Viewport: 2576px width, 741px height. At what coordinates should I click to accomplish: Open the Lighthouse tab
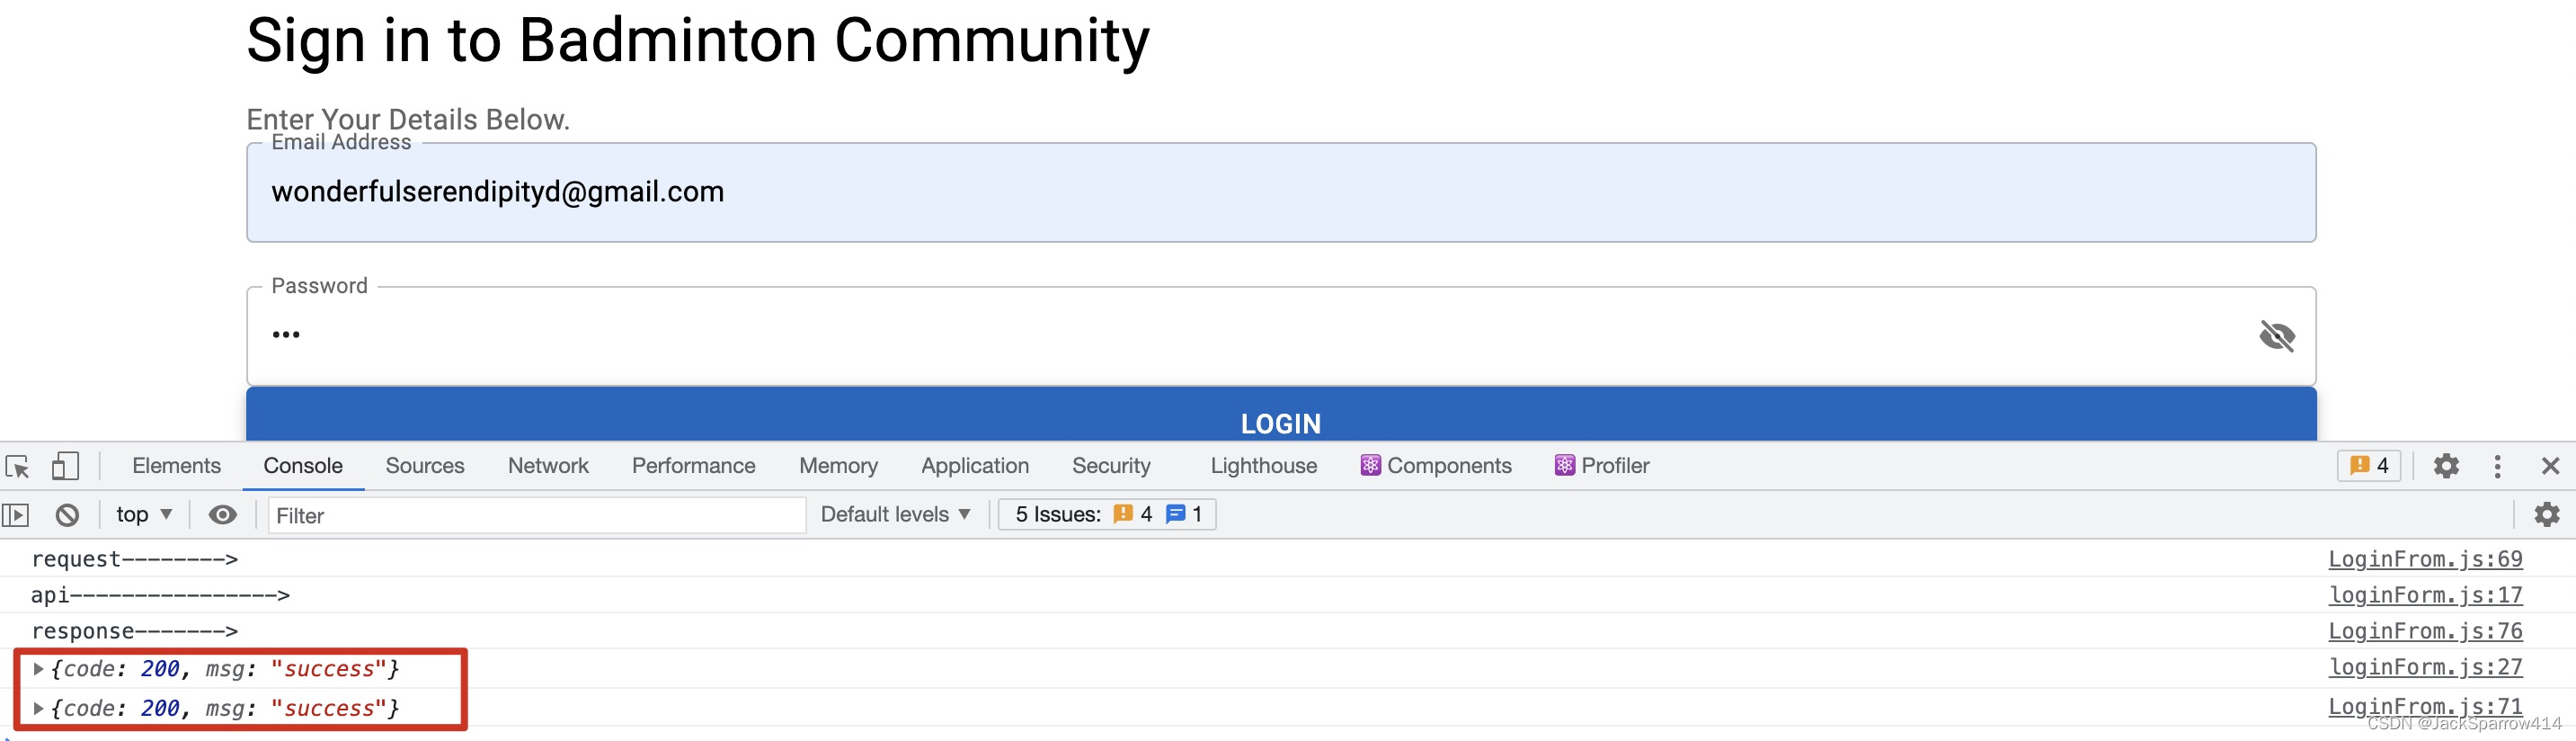point(1263,466)
